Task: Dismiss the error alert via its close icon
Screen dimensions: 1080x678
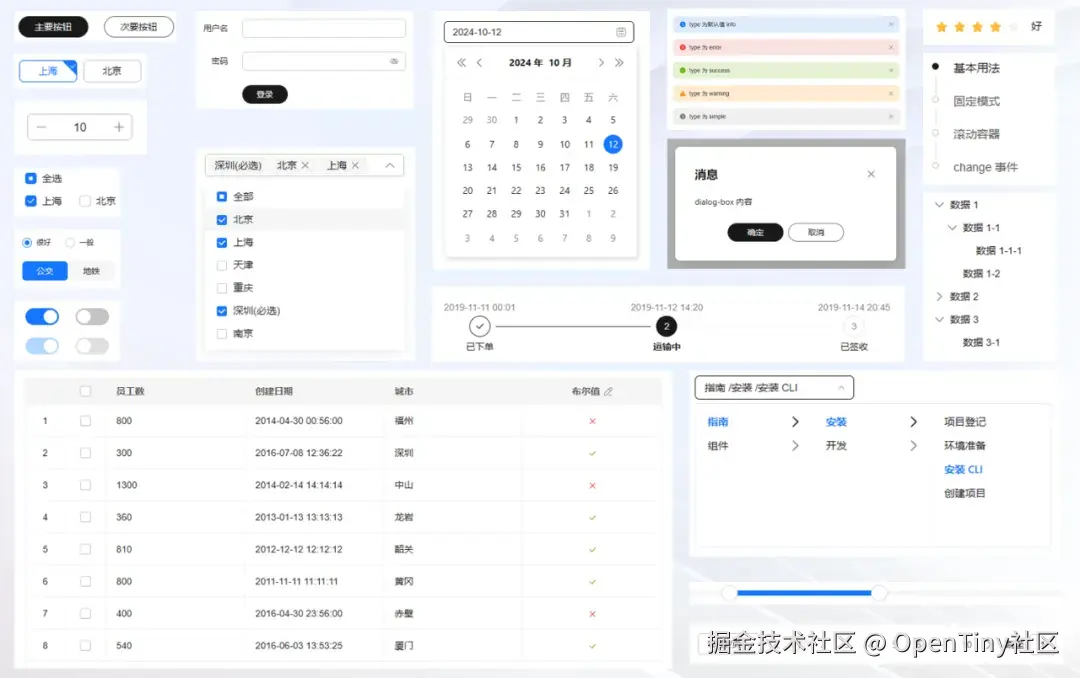Action: pos(893,45)
